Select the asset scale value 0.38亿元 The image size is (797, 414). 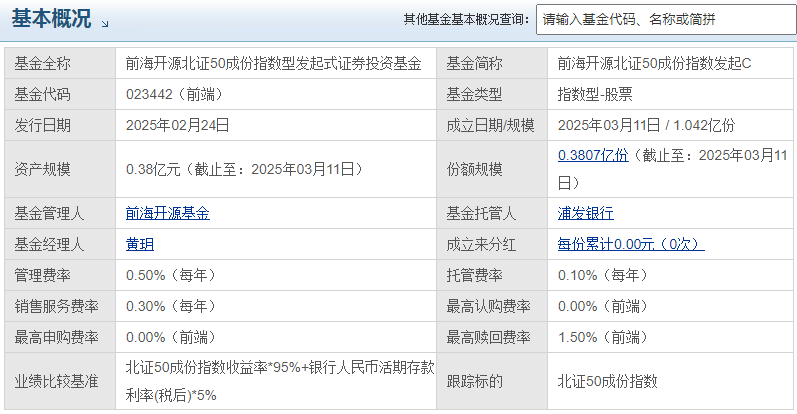(153, 169)
